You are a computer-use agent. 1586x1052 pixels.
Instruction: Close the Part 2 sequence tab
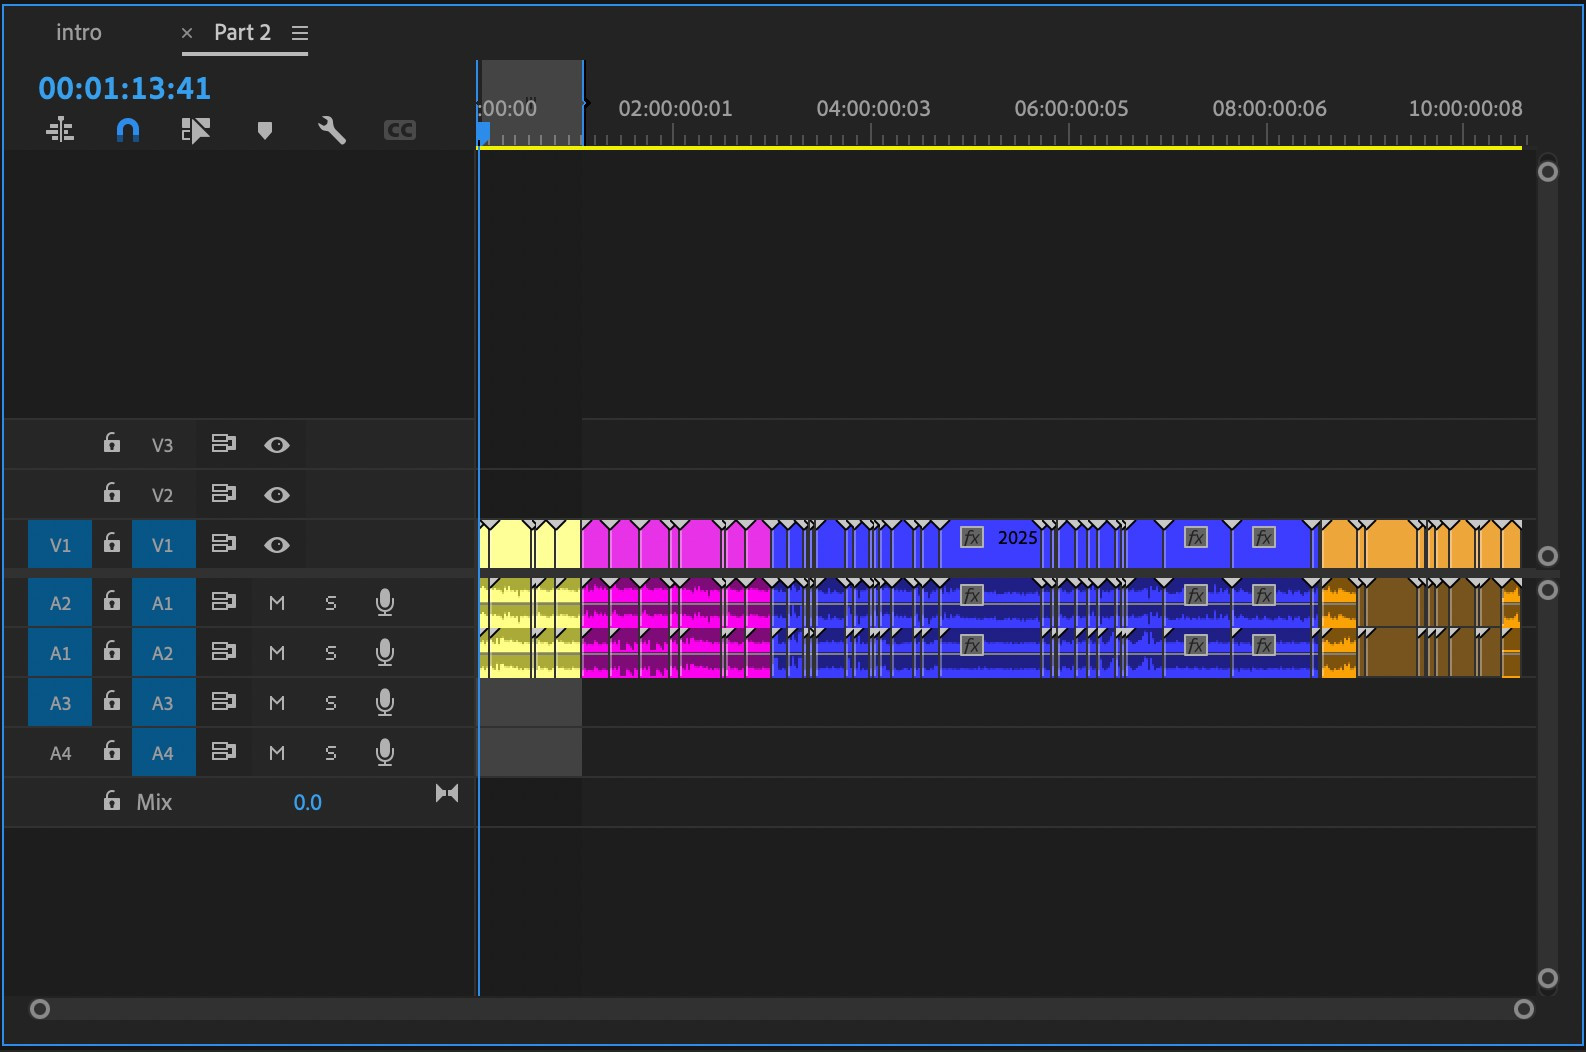tap(187, 33)
